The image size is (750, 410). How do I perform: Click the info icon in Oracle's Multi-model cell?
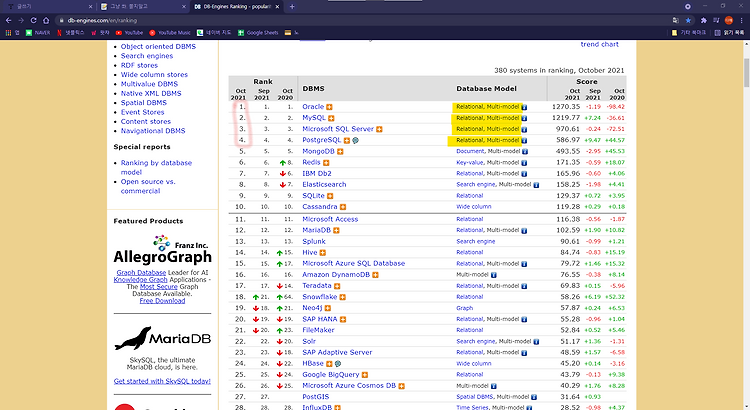[x=524, y=107]
